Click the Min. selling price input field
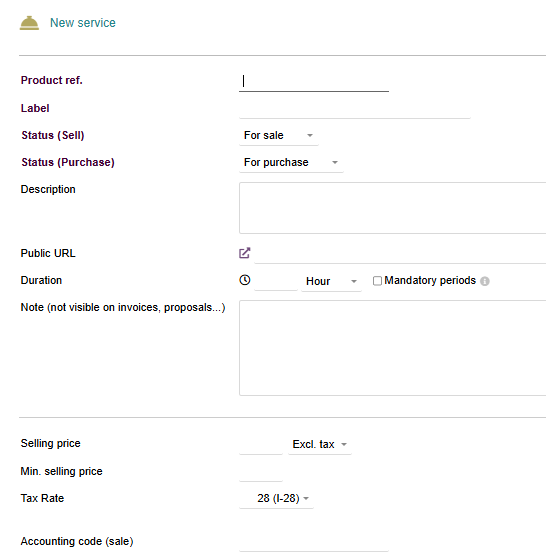 click(x=261, y=472)
